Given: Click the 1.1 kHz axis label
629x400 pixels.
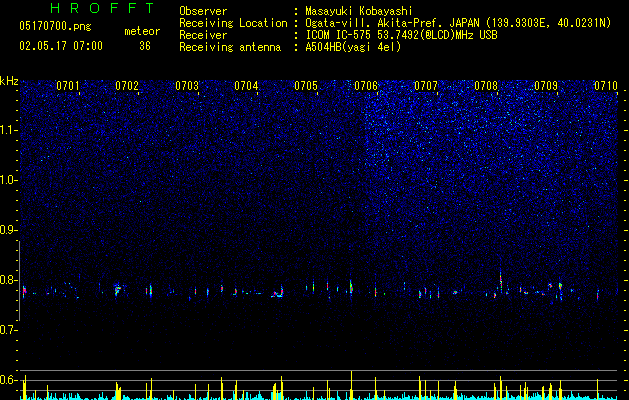Looking at the screenshot, I should pyautogui.click(x=8, y=130).
